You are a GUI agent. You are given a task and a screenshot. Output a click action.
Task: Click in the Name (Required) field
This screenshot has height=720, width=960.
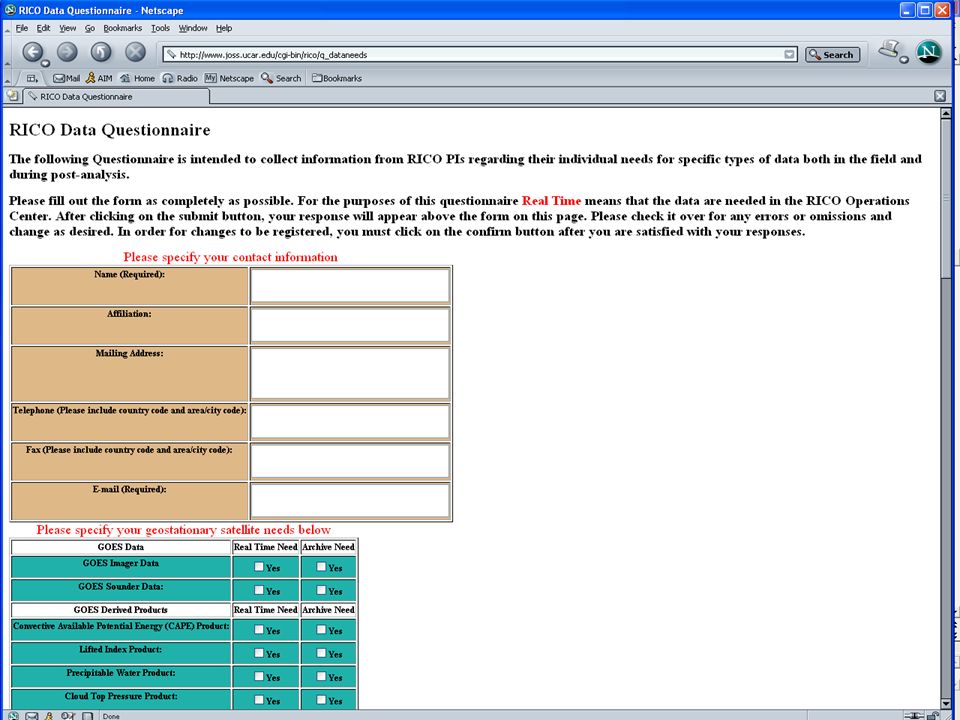(350, 285)
